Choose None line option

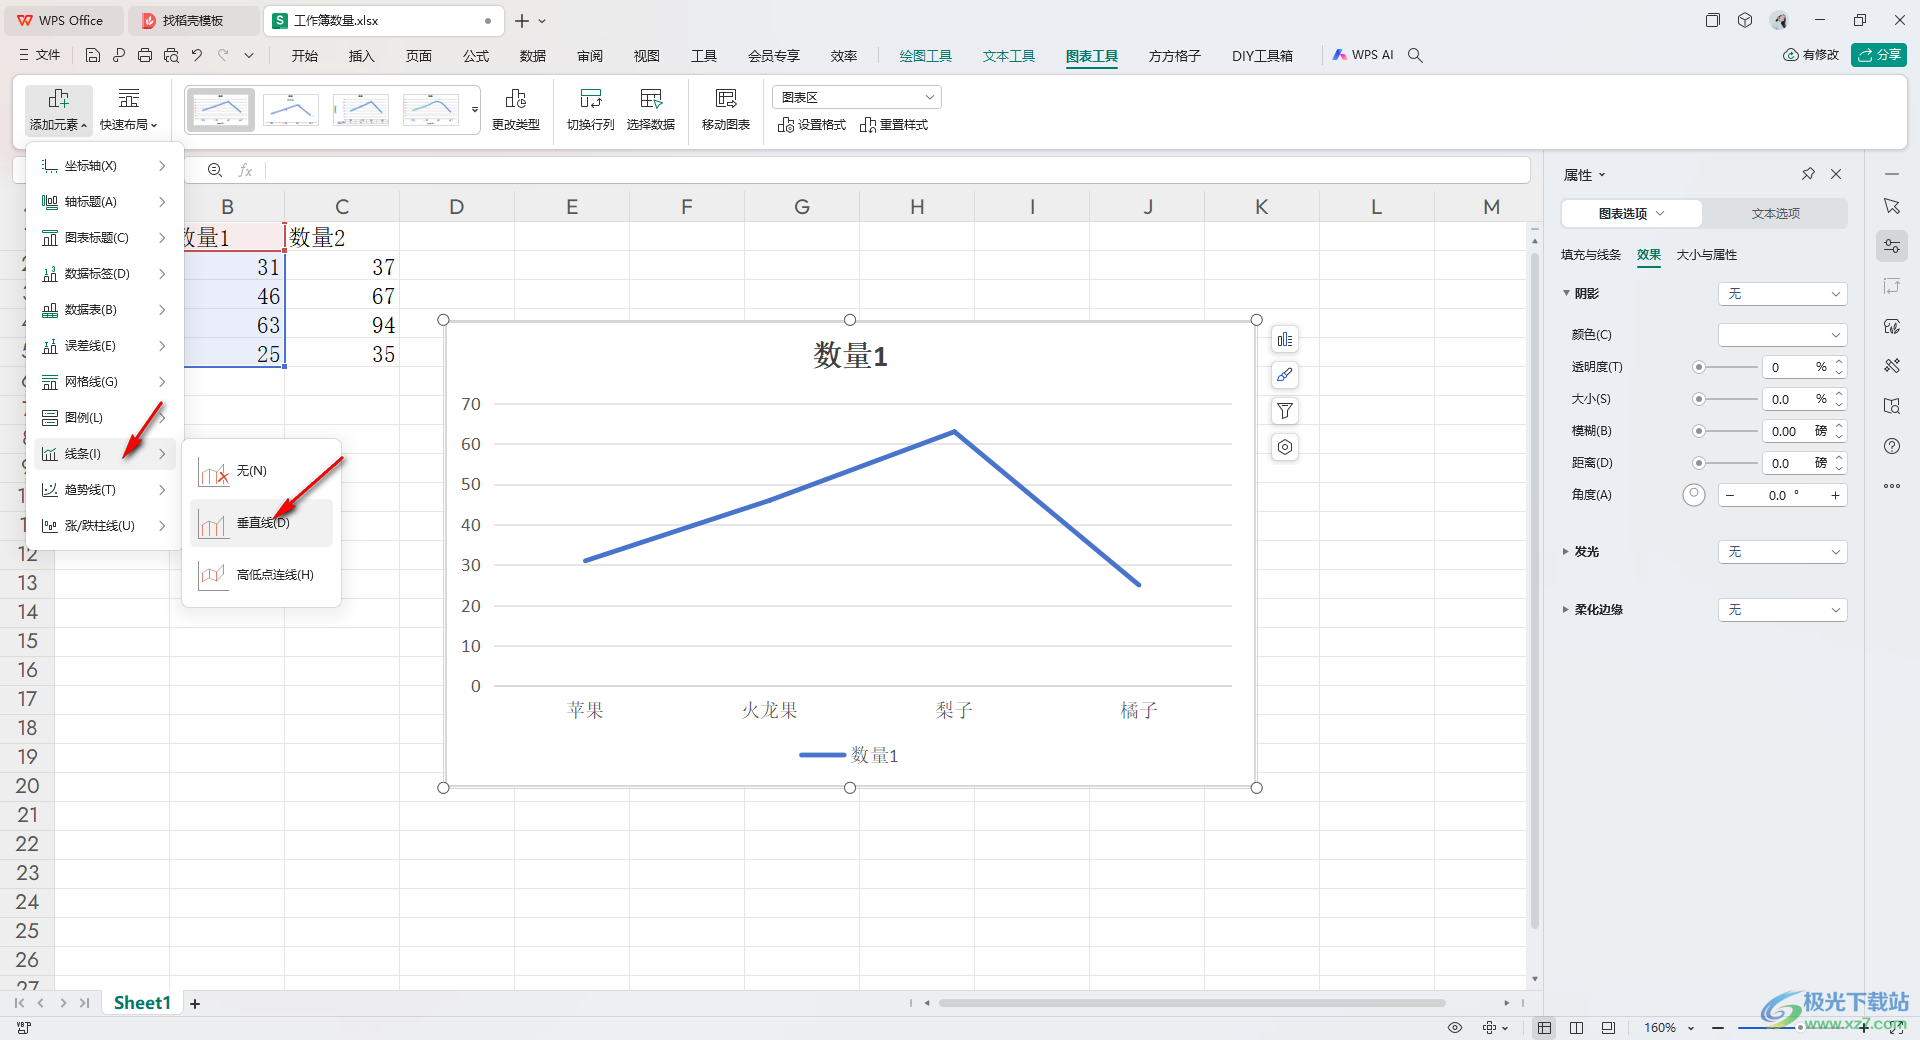(x=261, y=471)
